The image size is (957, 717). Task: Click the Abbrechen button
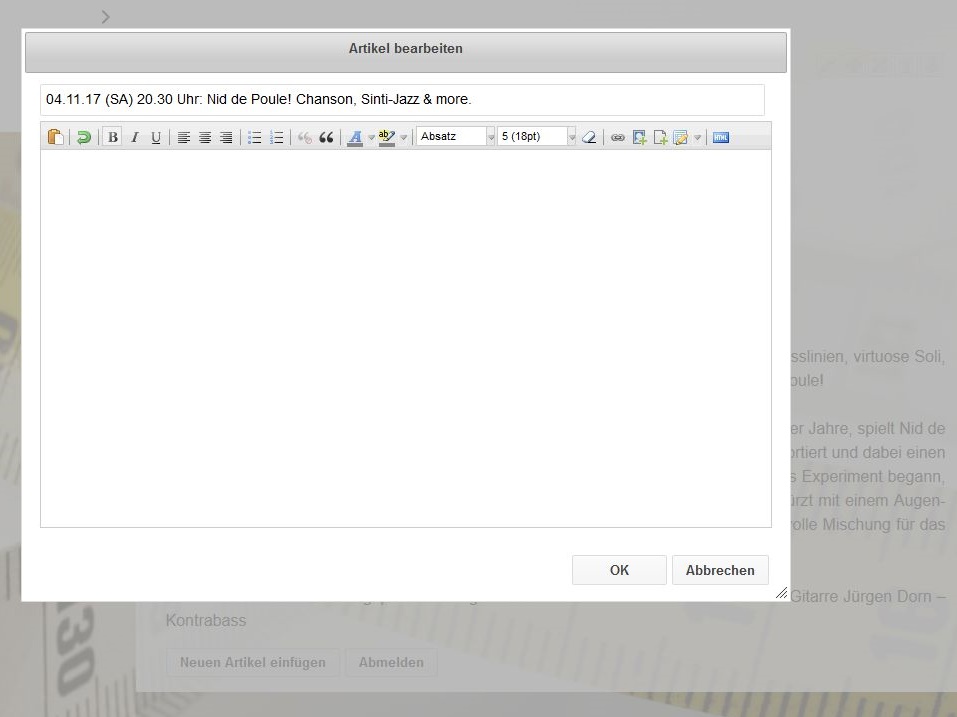pos(720,570)
